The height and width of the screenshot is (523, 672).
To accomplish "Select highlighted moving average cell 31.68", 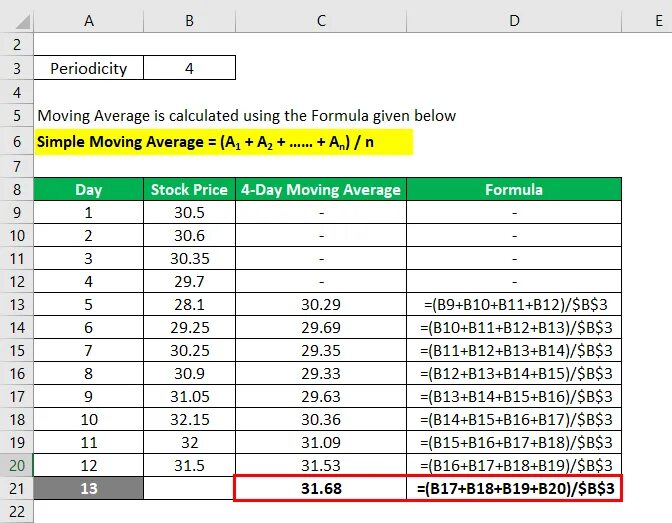I will [x=321, y=488].
